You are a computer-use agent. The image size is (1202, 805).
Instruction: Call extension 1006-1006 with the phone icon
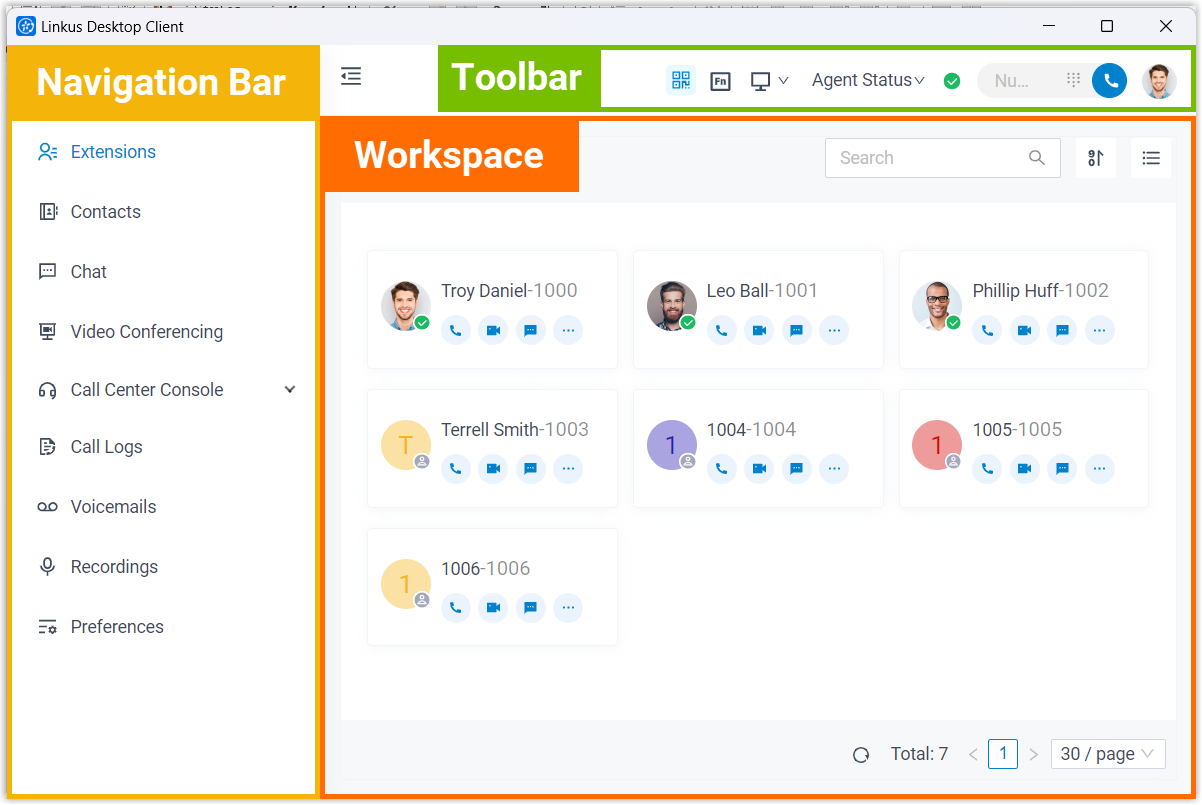[x=456, y=607]
